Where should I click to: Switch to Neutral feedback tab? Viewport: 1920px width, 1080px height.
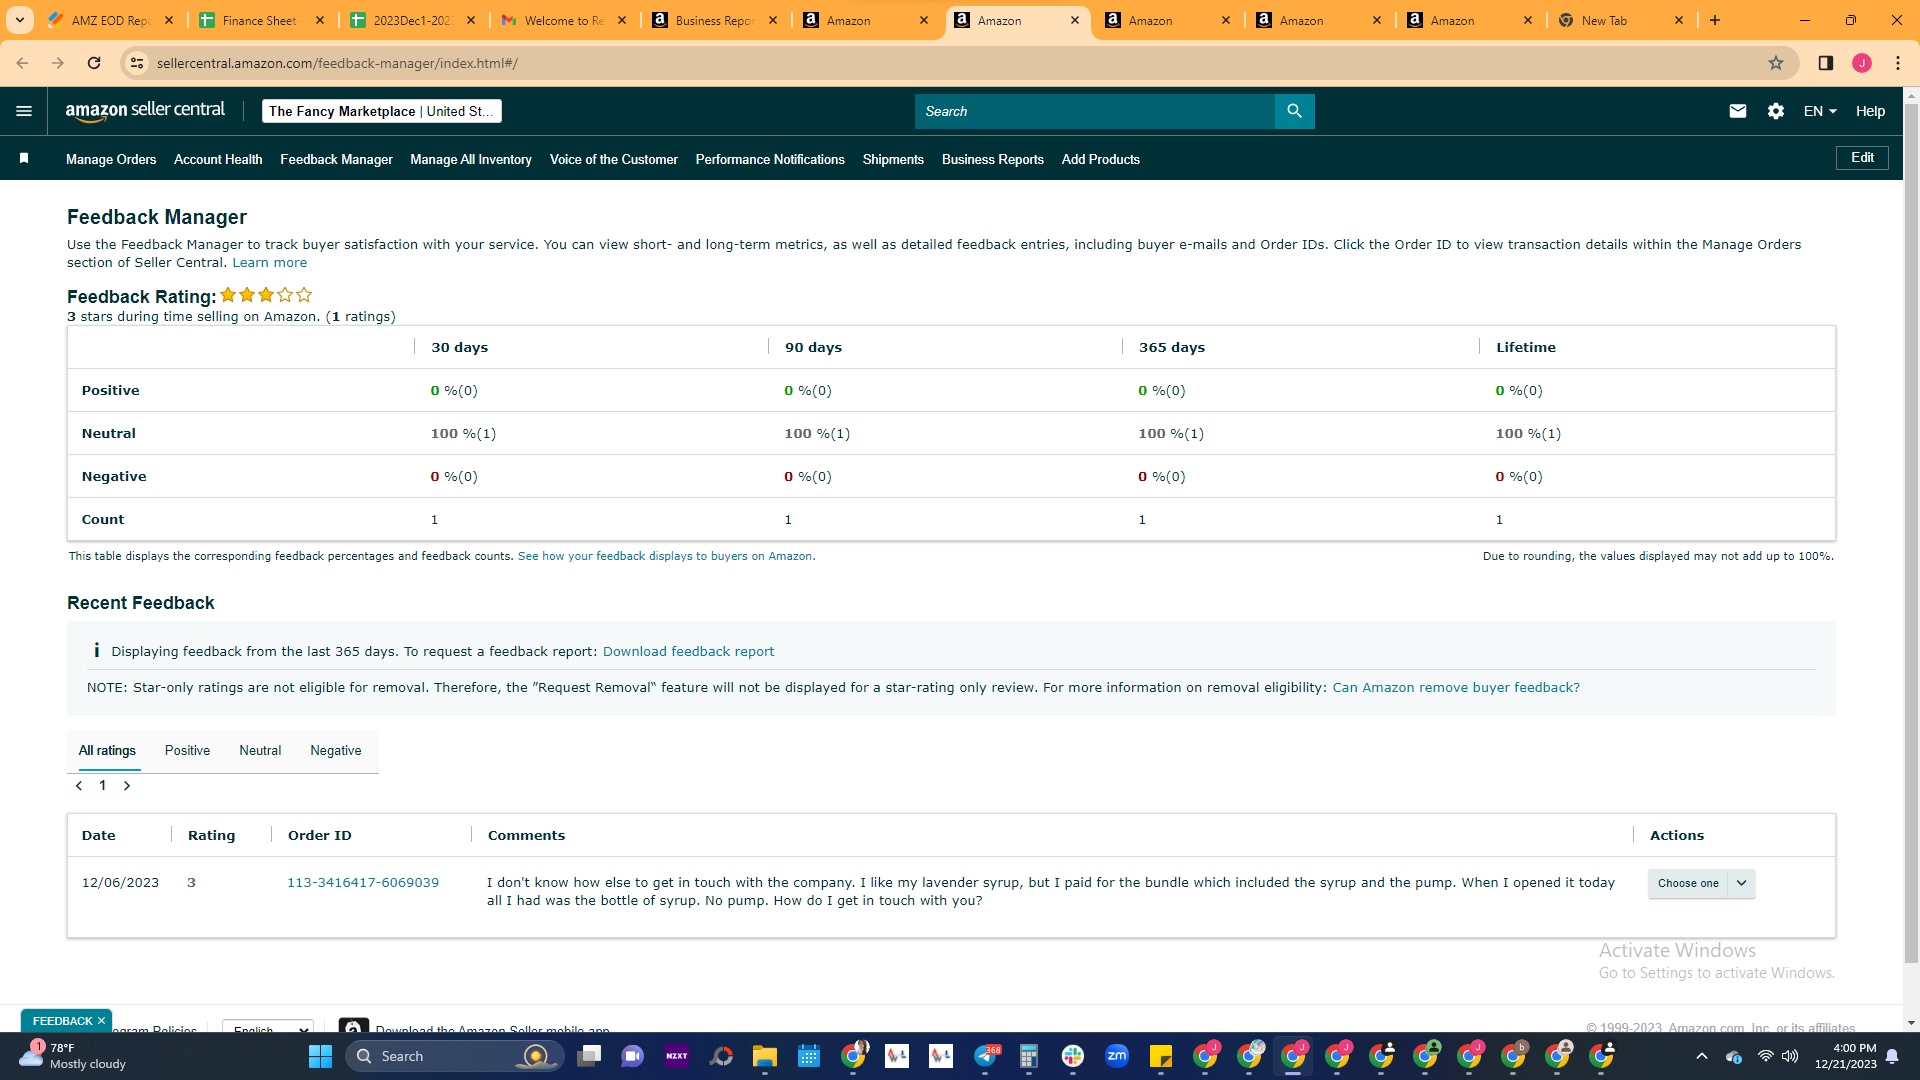[260, 751]
